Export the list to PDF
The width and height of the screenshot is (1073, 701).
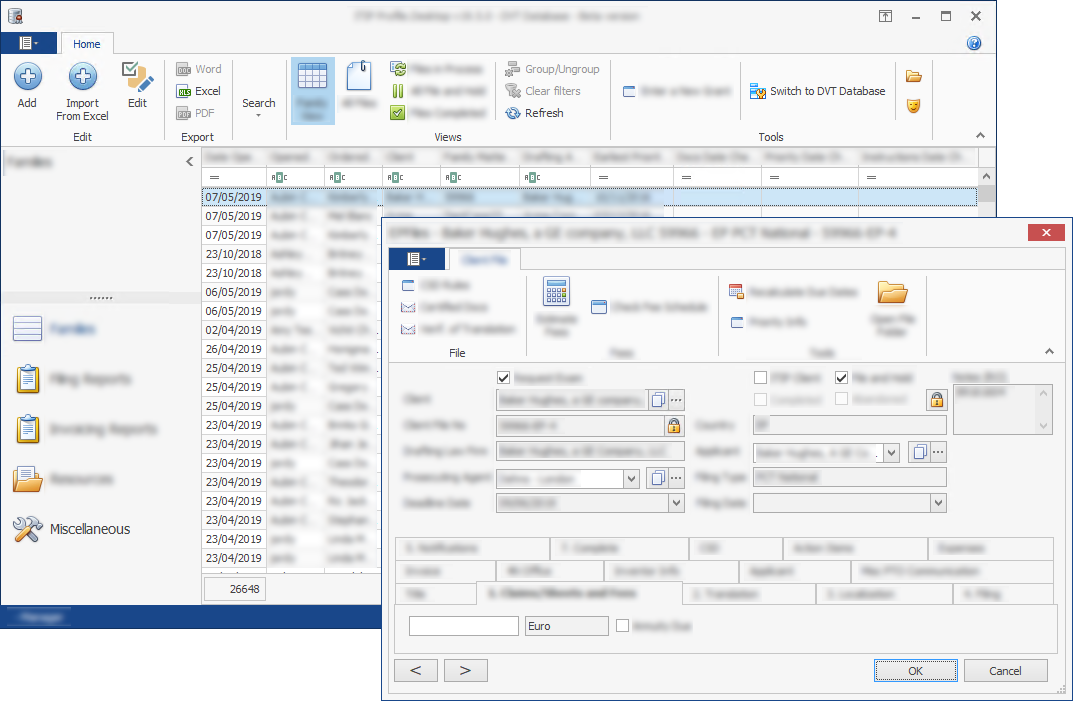tap(196, 113)
